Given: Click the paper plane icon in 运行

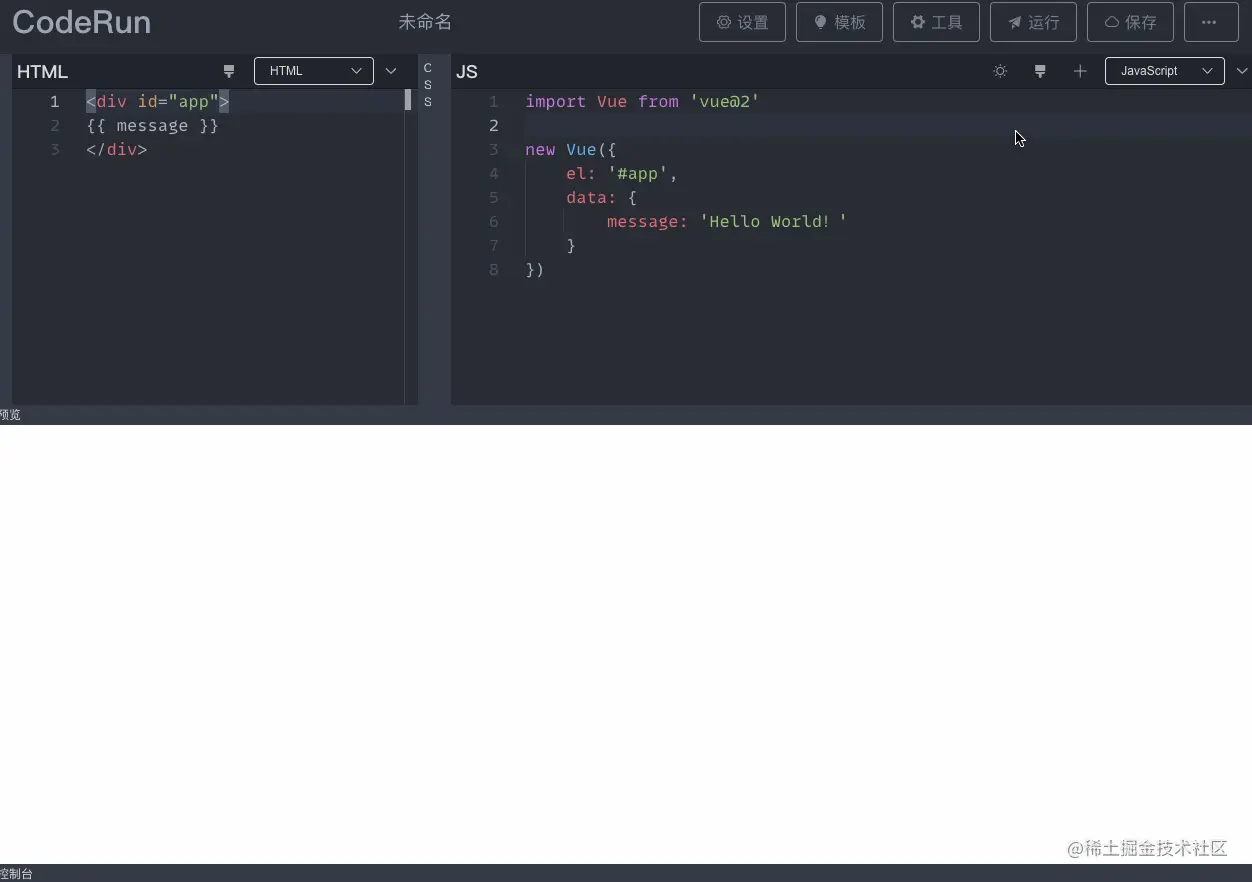Looking at the screenshot, I should (1015, 22).
